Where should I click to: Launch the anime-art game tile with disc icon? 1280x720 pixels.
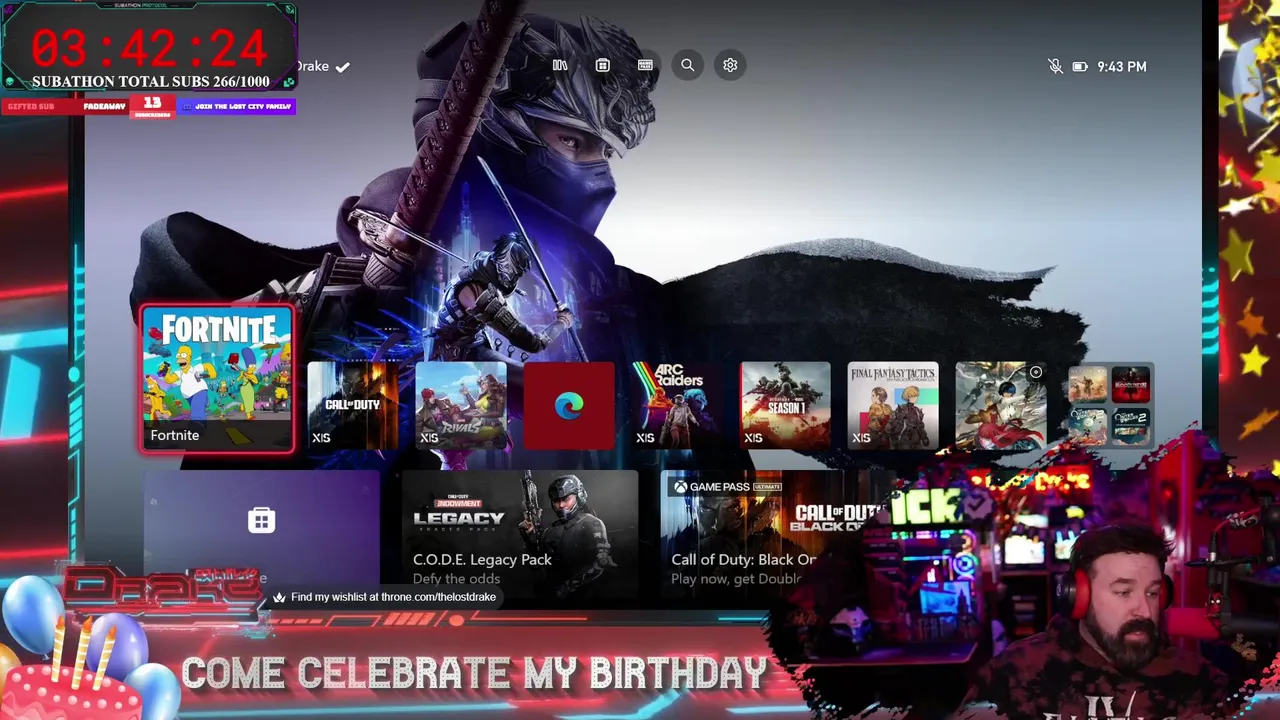click(x=1001, y=405)
